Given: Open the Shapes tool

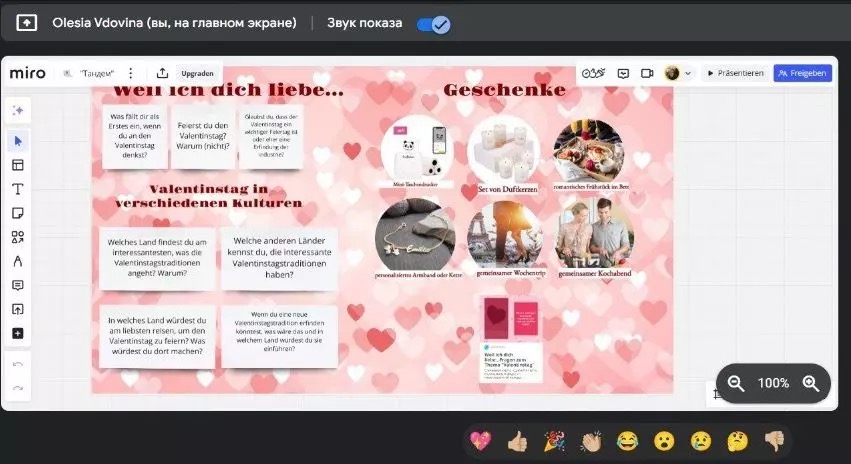Looking at the screenshot, I should tap(18, 237).
